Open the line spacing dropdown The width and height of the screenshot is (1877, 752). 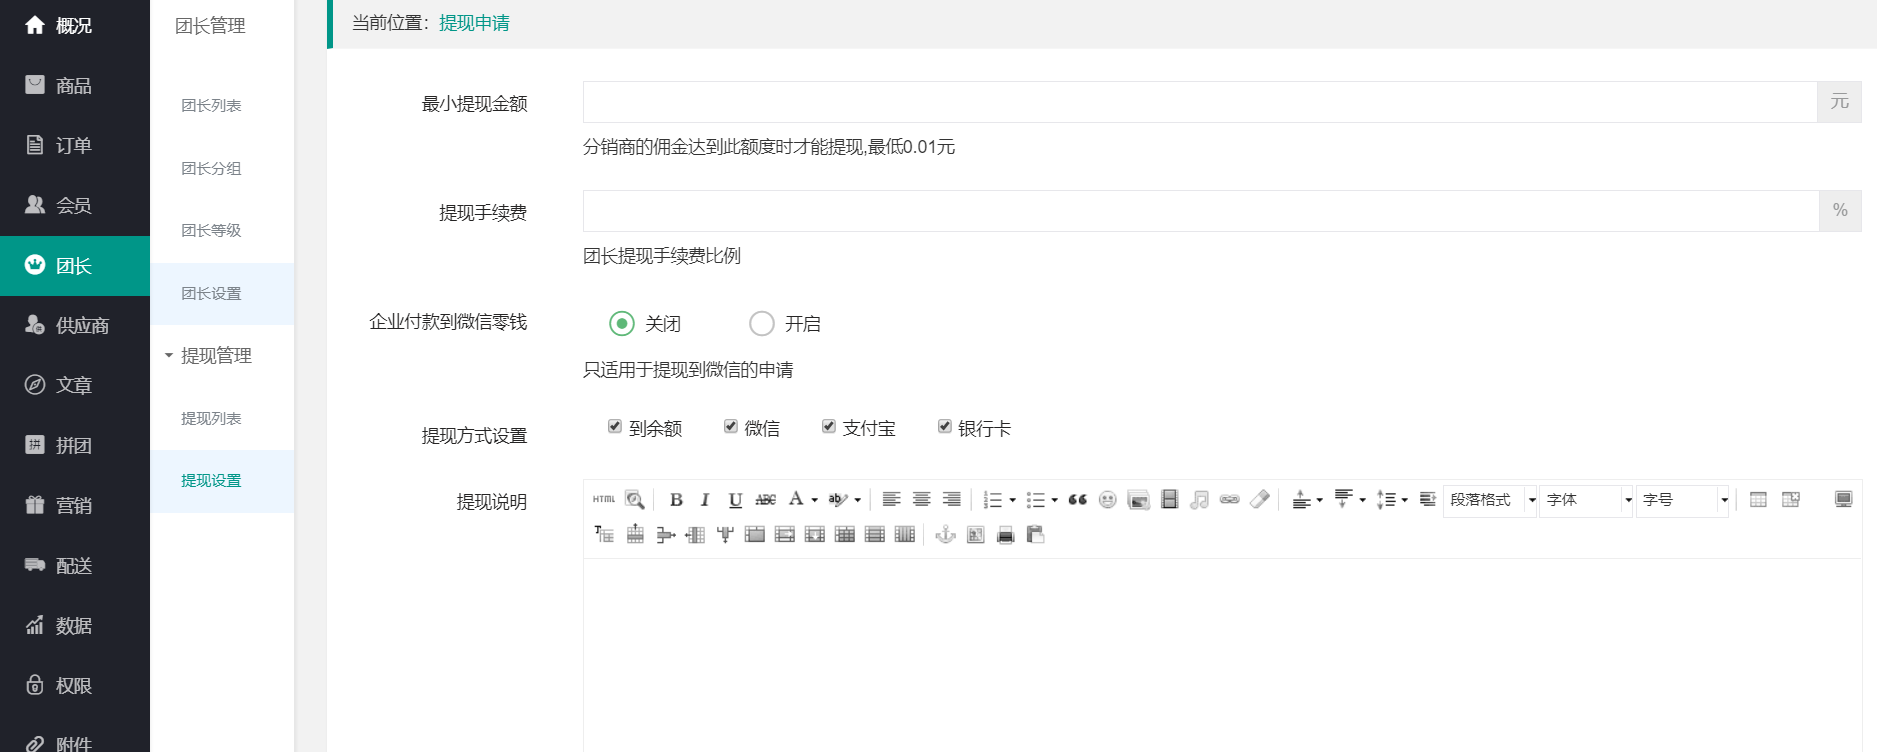pyautogui.click(x=1404, y=500)
